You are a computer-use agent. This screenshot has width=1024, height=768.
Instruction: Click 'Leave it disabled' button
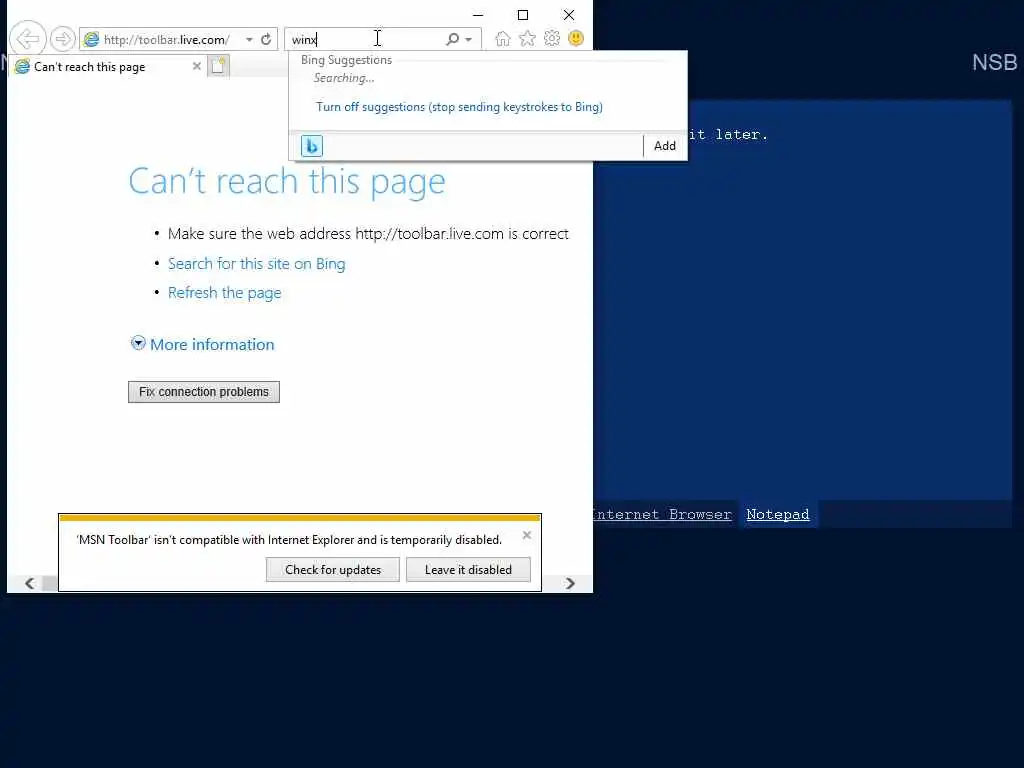click(468, 569)
